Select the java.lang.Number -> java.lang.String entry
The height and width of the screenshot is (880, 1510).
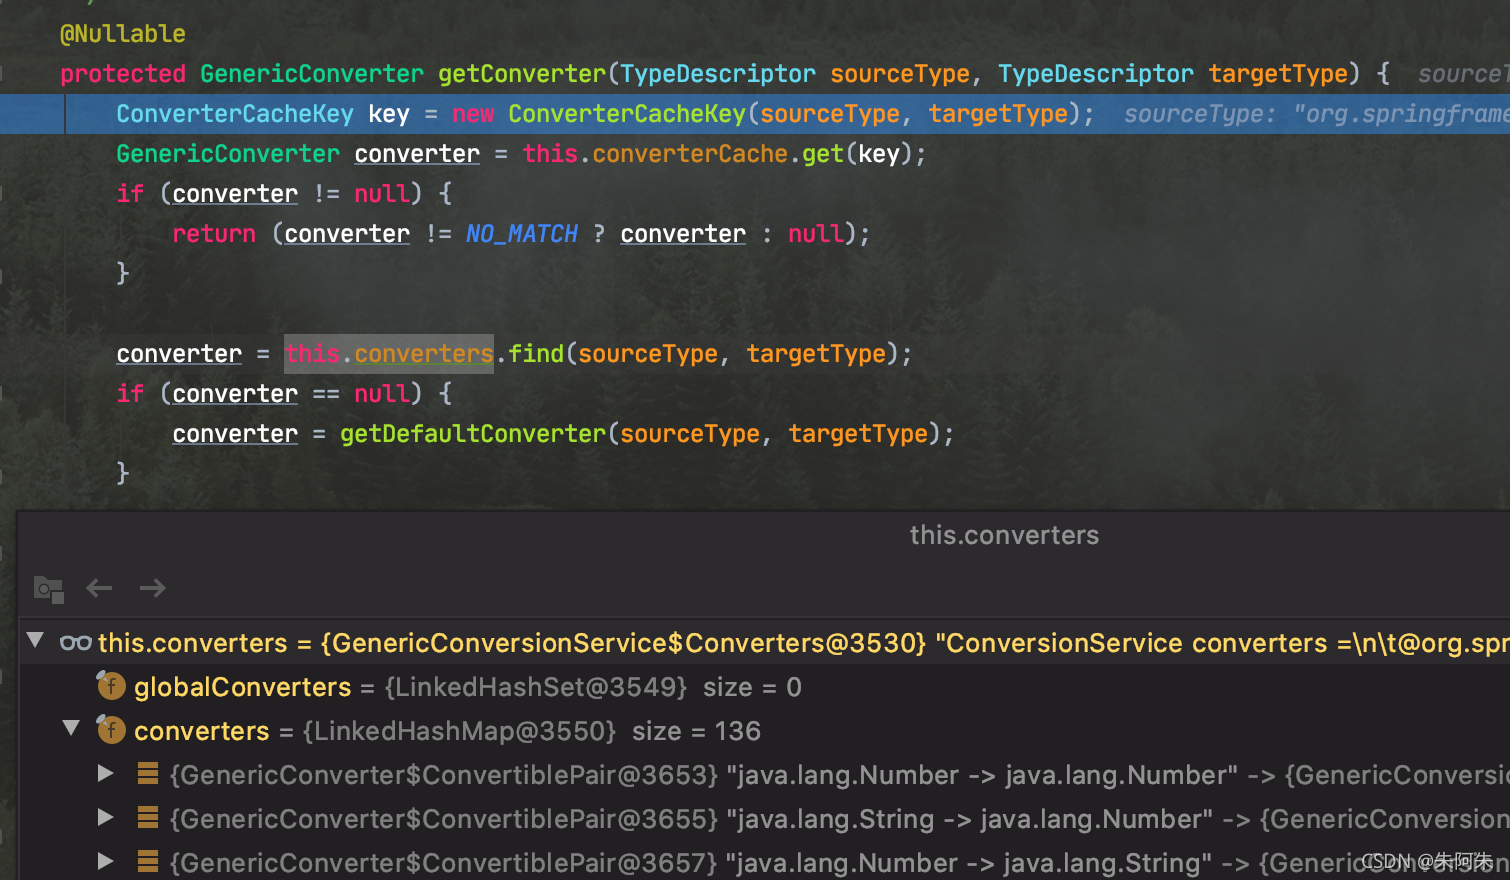click(x=764, y=861)
